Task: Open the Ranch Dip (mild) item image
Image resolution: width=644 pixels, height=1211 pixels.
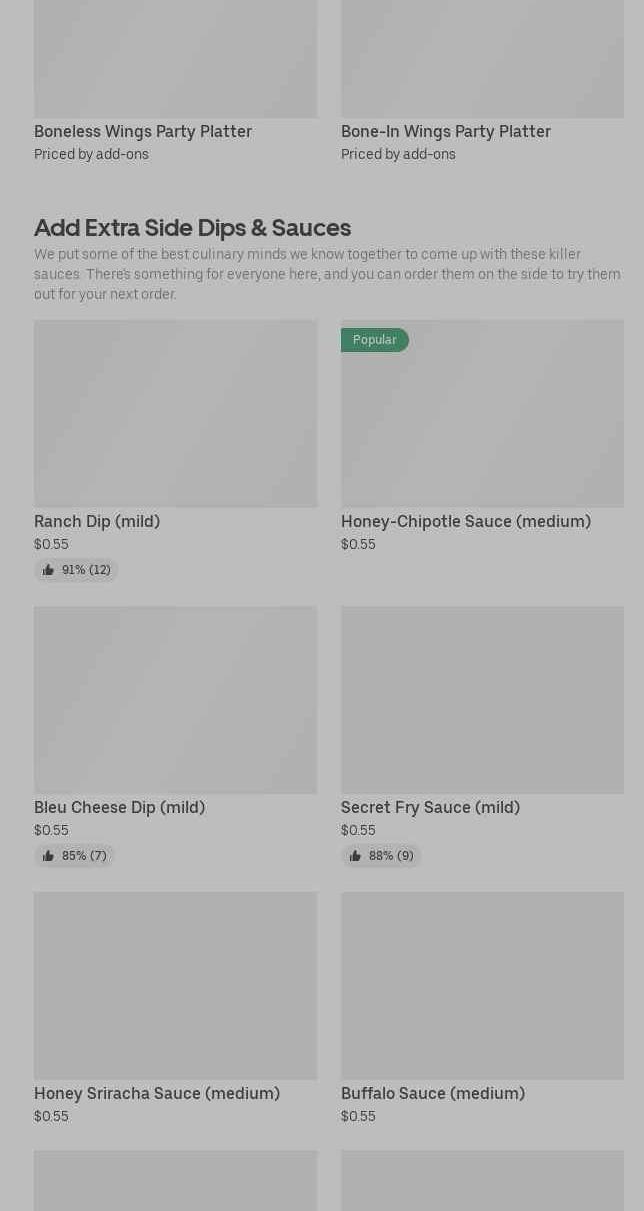Action: click(x=175, y=413)
